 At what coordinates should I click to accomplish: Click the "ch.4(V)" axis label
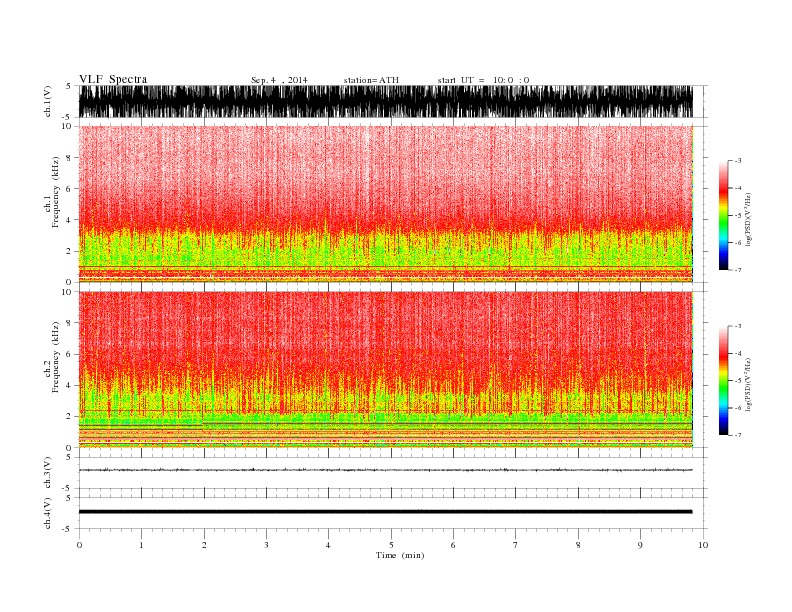[x=48, y=513]
